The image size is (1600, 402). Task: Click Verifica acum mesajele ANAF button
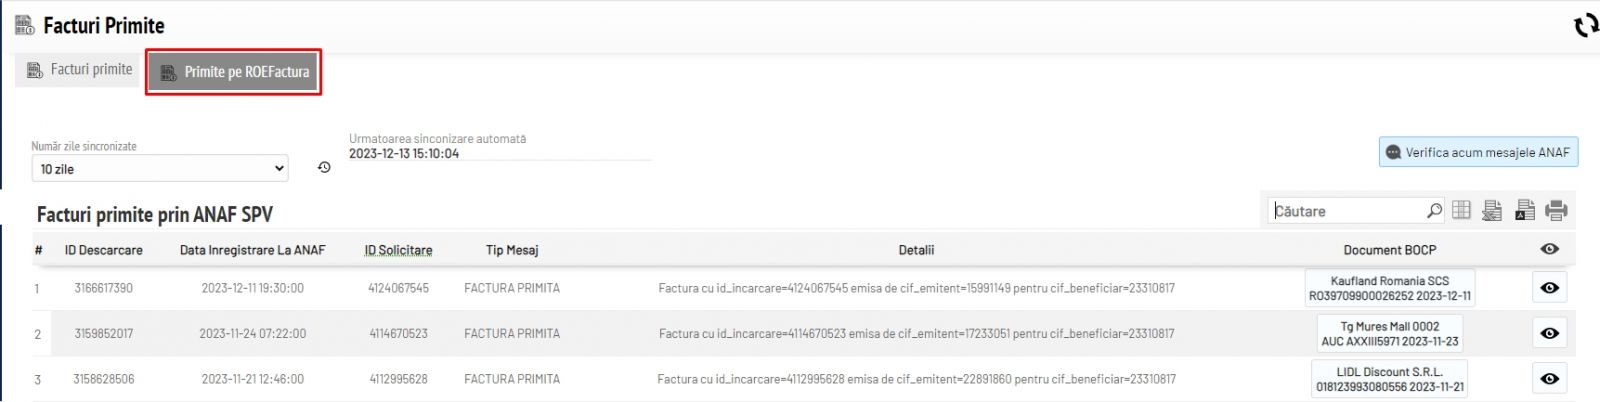click(1478, 152)
